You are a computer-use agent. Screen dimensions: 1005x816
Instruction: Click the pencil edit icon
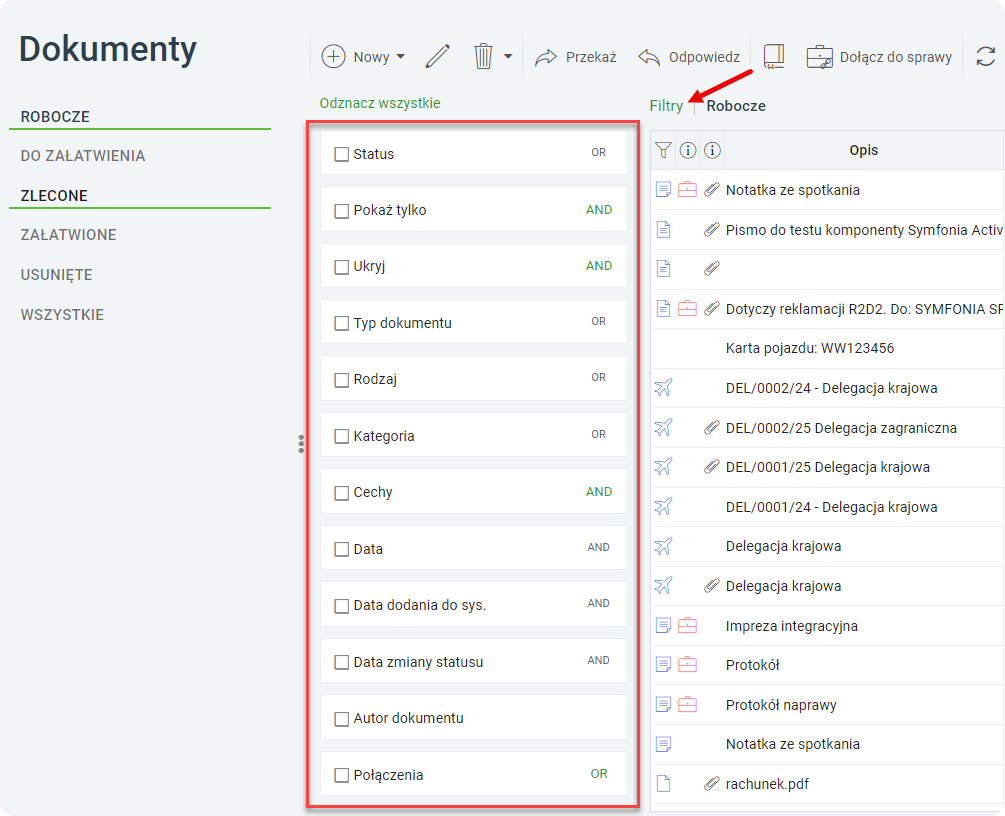click(438, 56)
